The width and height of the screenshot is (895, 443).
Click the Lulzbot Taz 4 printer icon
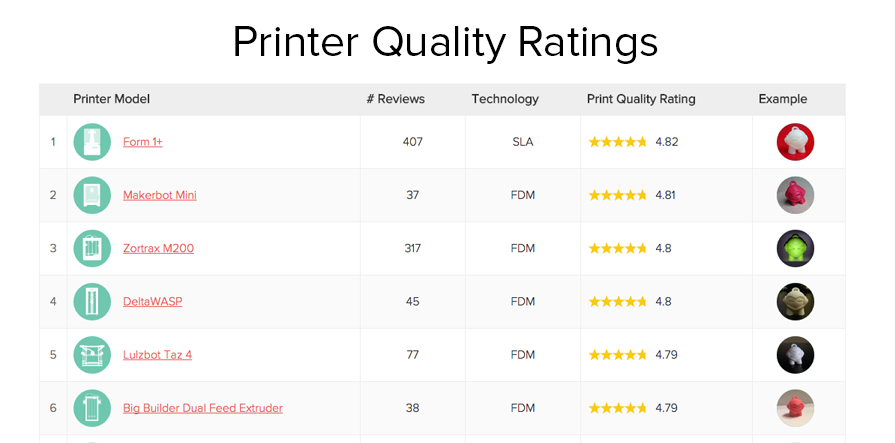tap(92, 355)
